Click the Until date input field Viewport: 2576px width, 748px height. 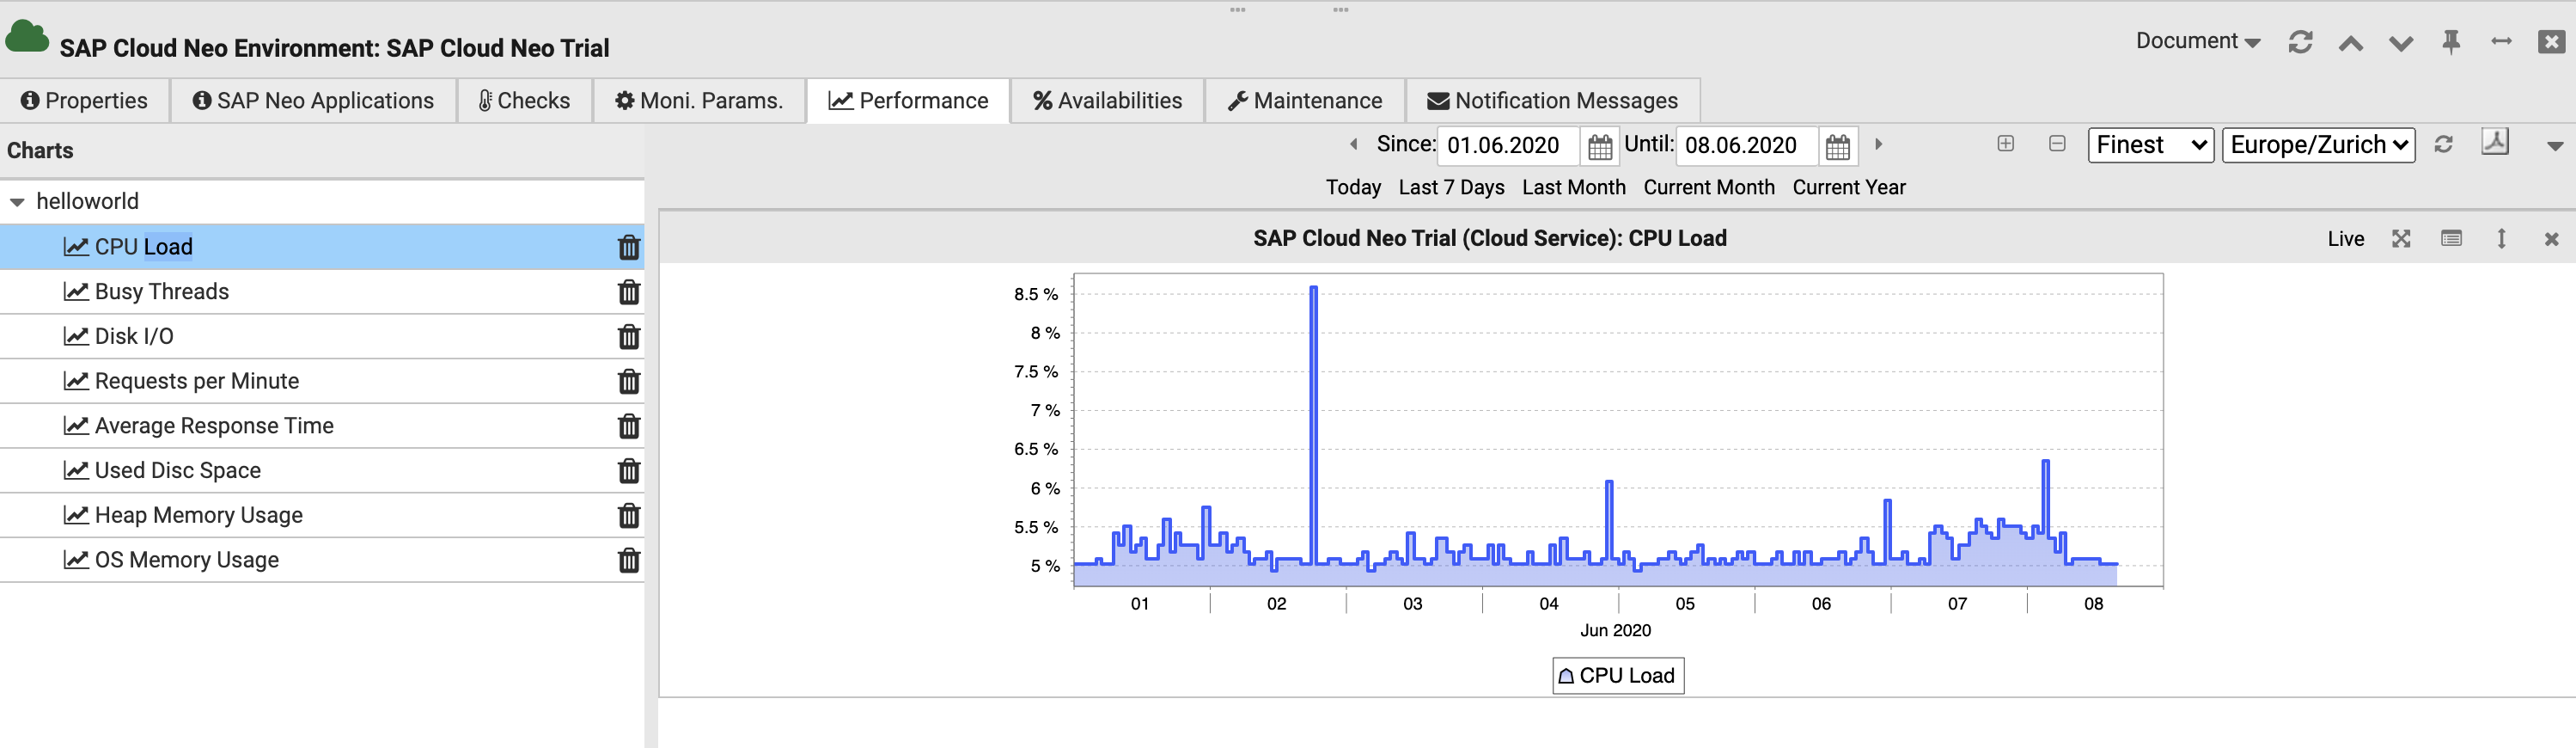(x=1746, y=146)
